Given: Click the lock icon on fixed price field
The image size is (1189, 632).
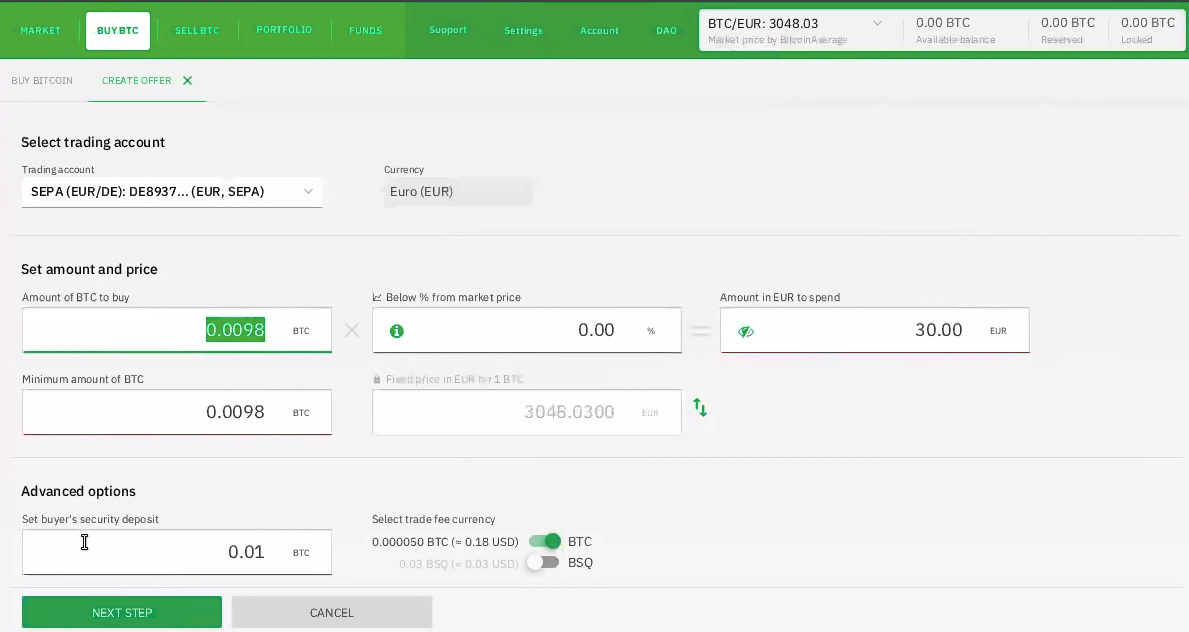Looking at the screenshot, I should (x=377, y=379).
